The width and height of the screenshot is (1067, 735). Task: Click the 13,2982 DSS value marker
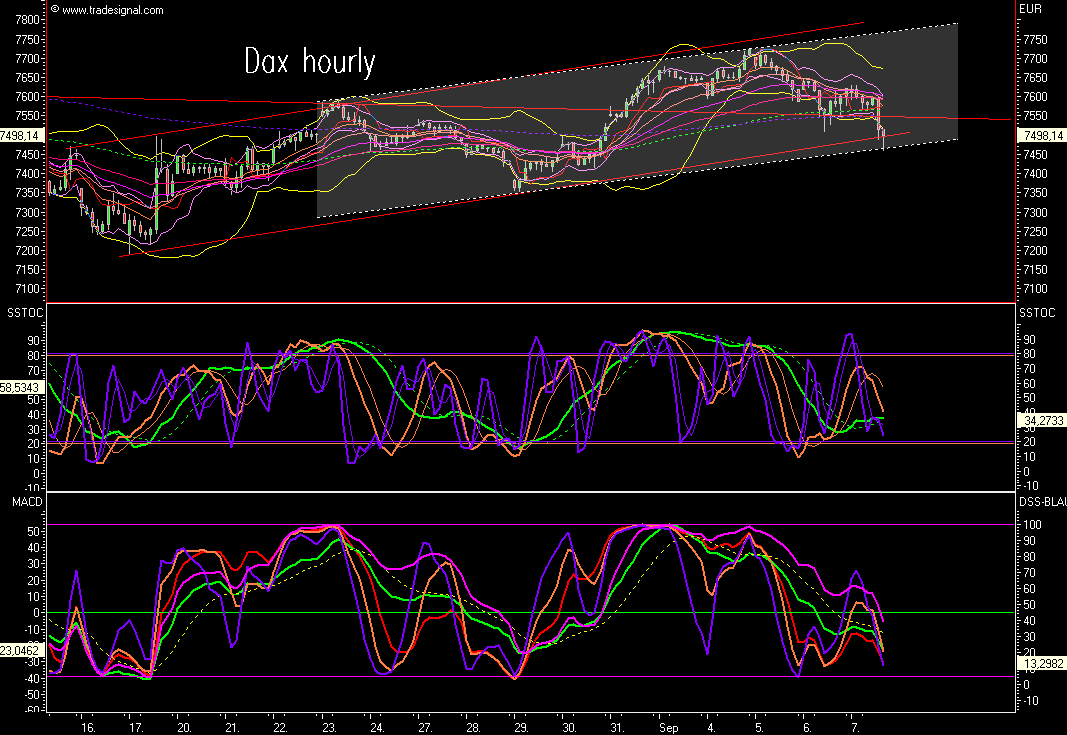(1040, 663)
